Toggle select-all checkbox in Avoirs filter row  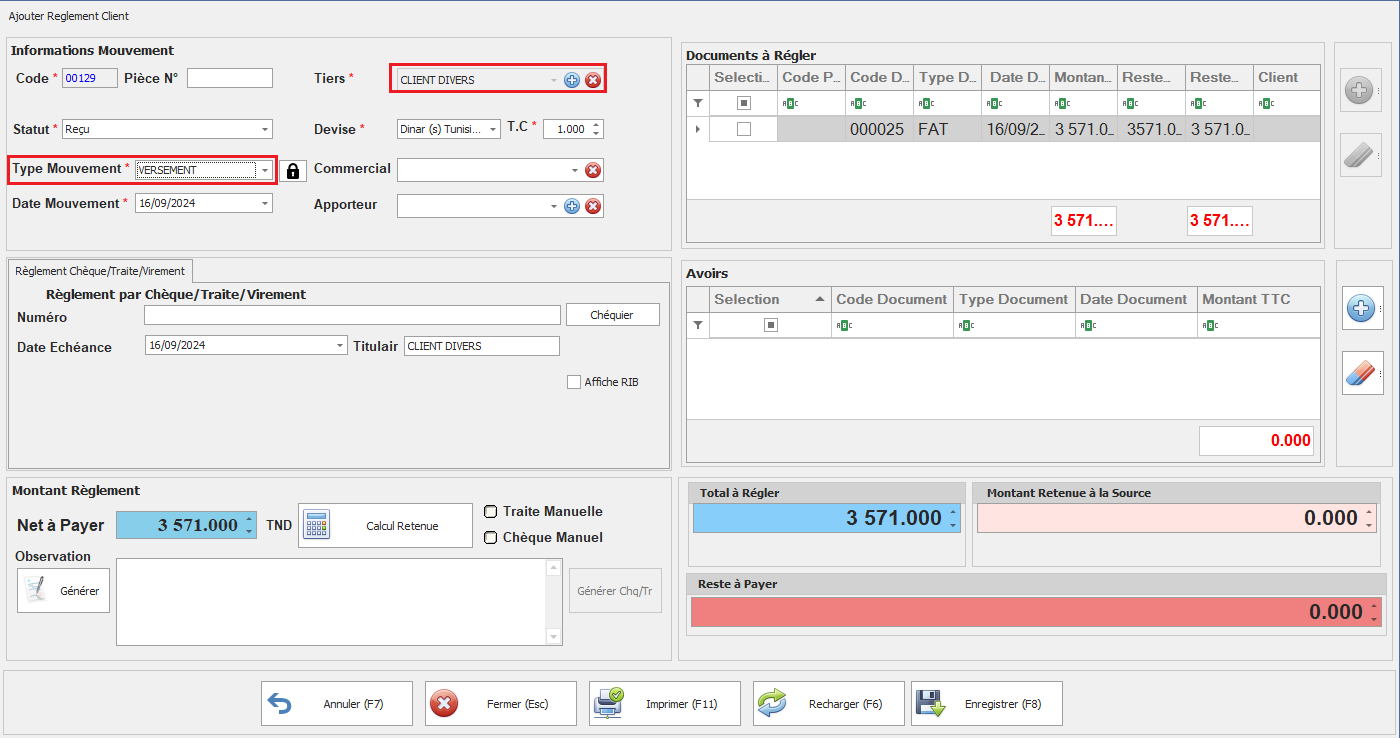[x=771, y=325]
